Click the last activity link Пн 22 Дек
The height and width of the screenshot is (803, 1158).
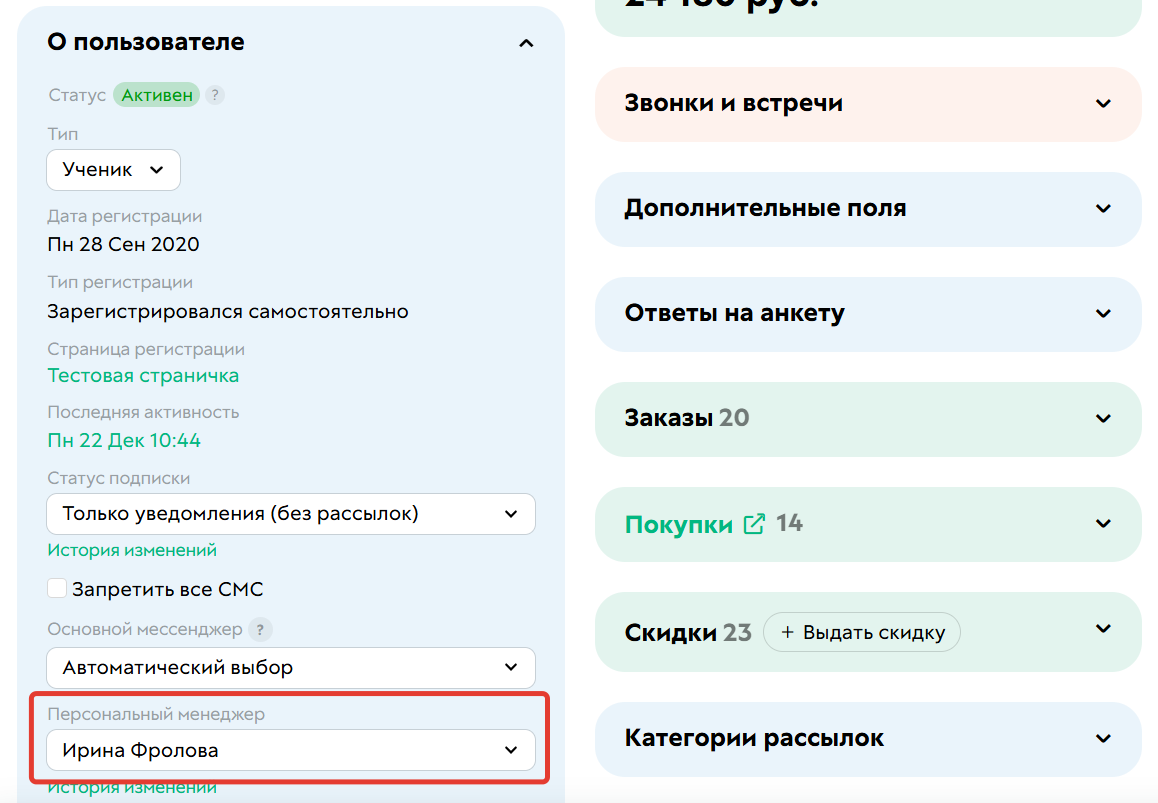pyautogui.click(x=124, y=440)
